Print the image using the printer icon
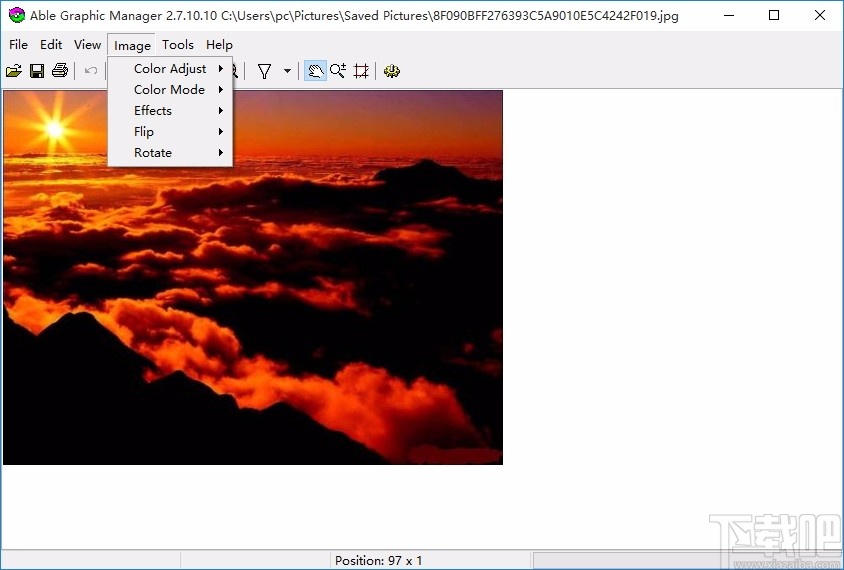Image resolution: width=844 pixels, height=570 pixels. 60,71
